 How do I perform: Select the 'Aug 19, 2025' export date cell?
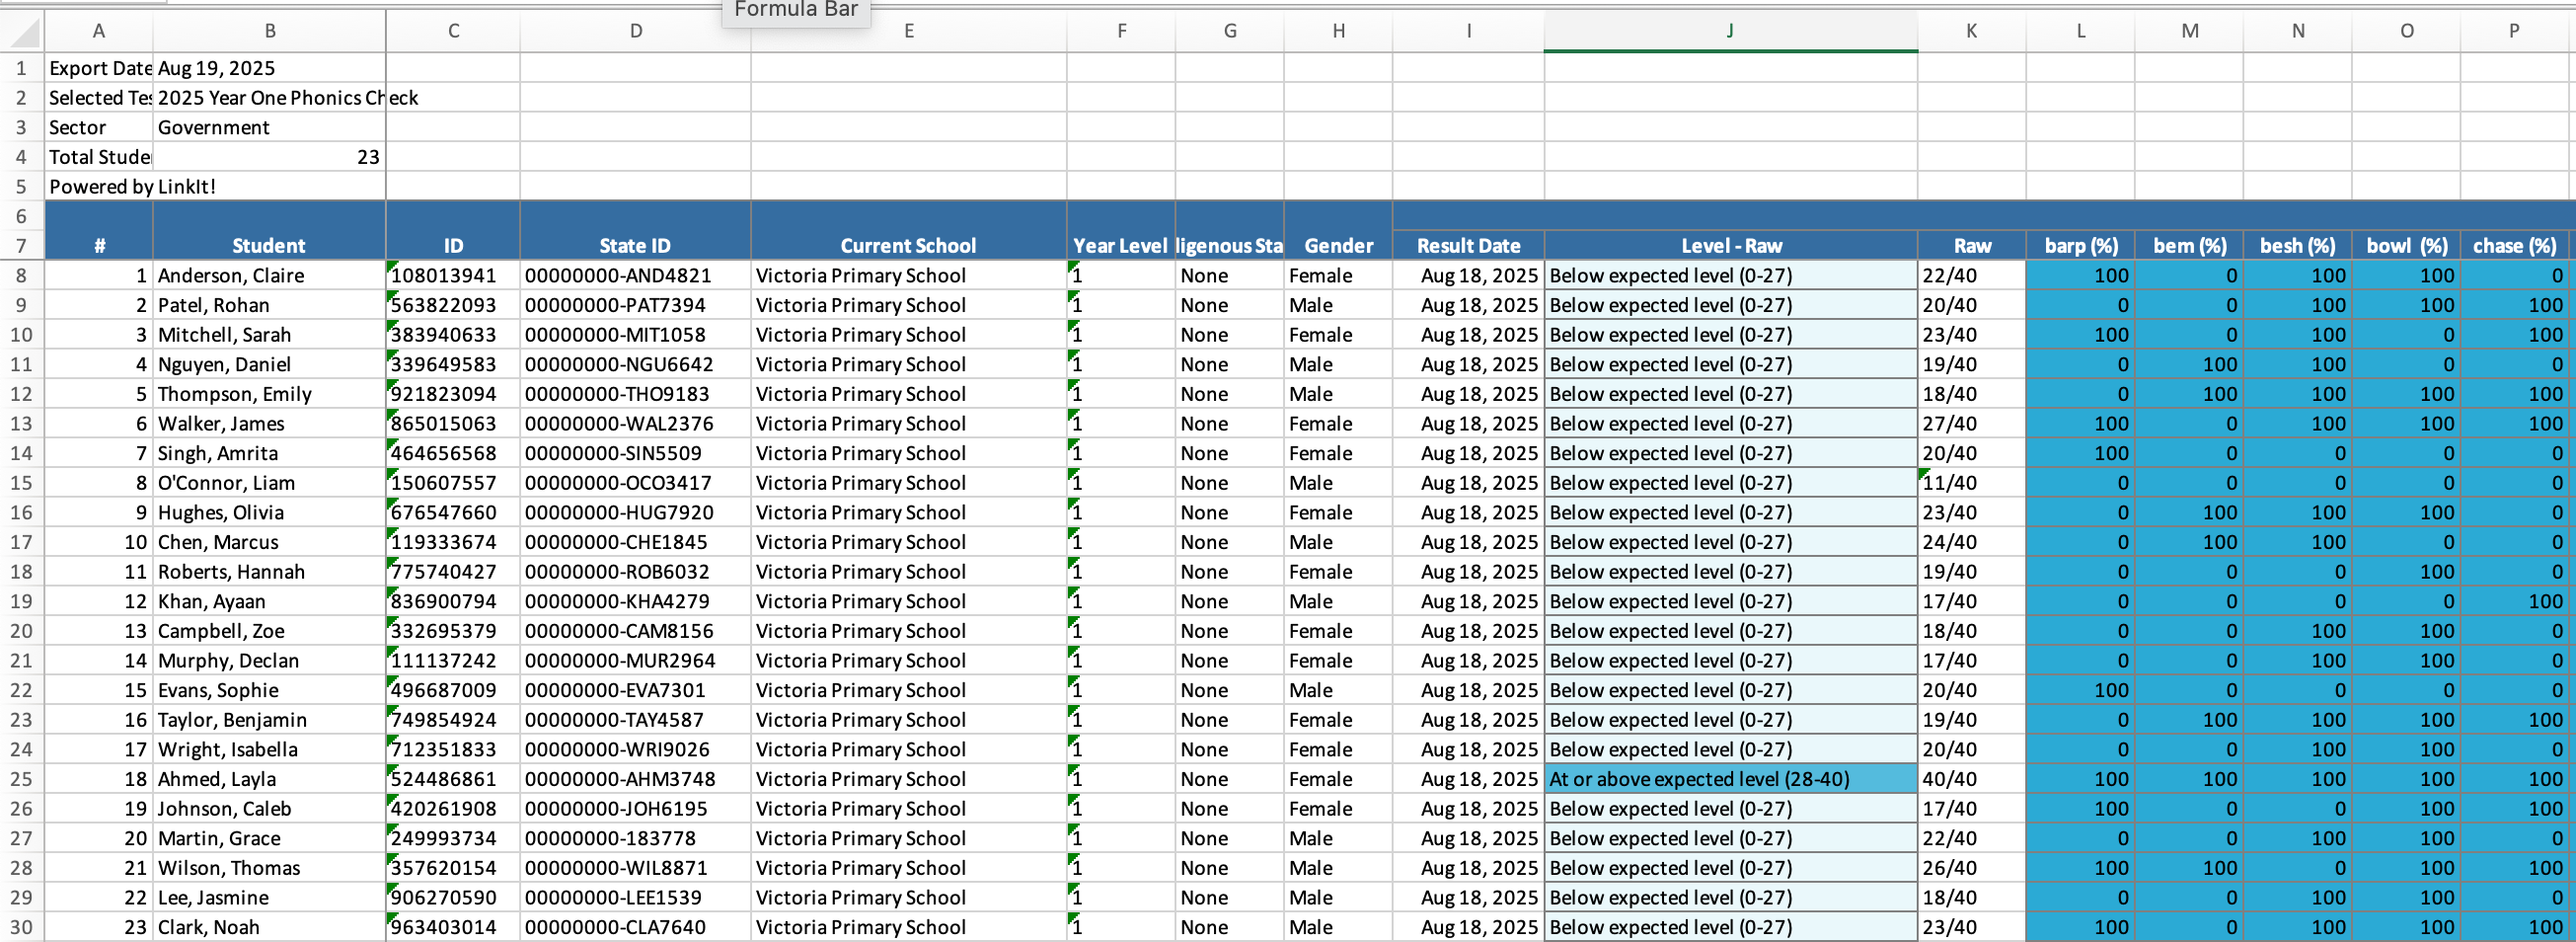(268, 69)
